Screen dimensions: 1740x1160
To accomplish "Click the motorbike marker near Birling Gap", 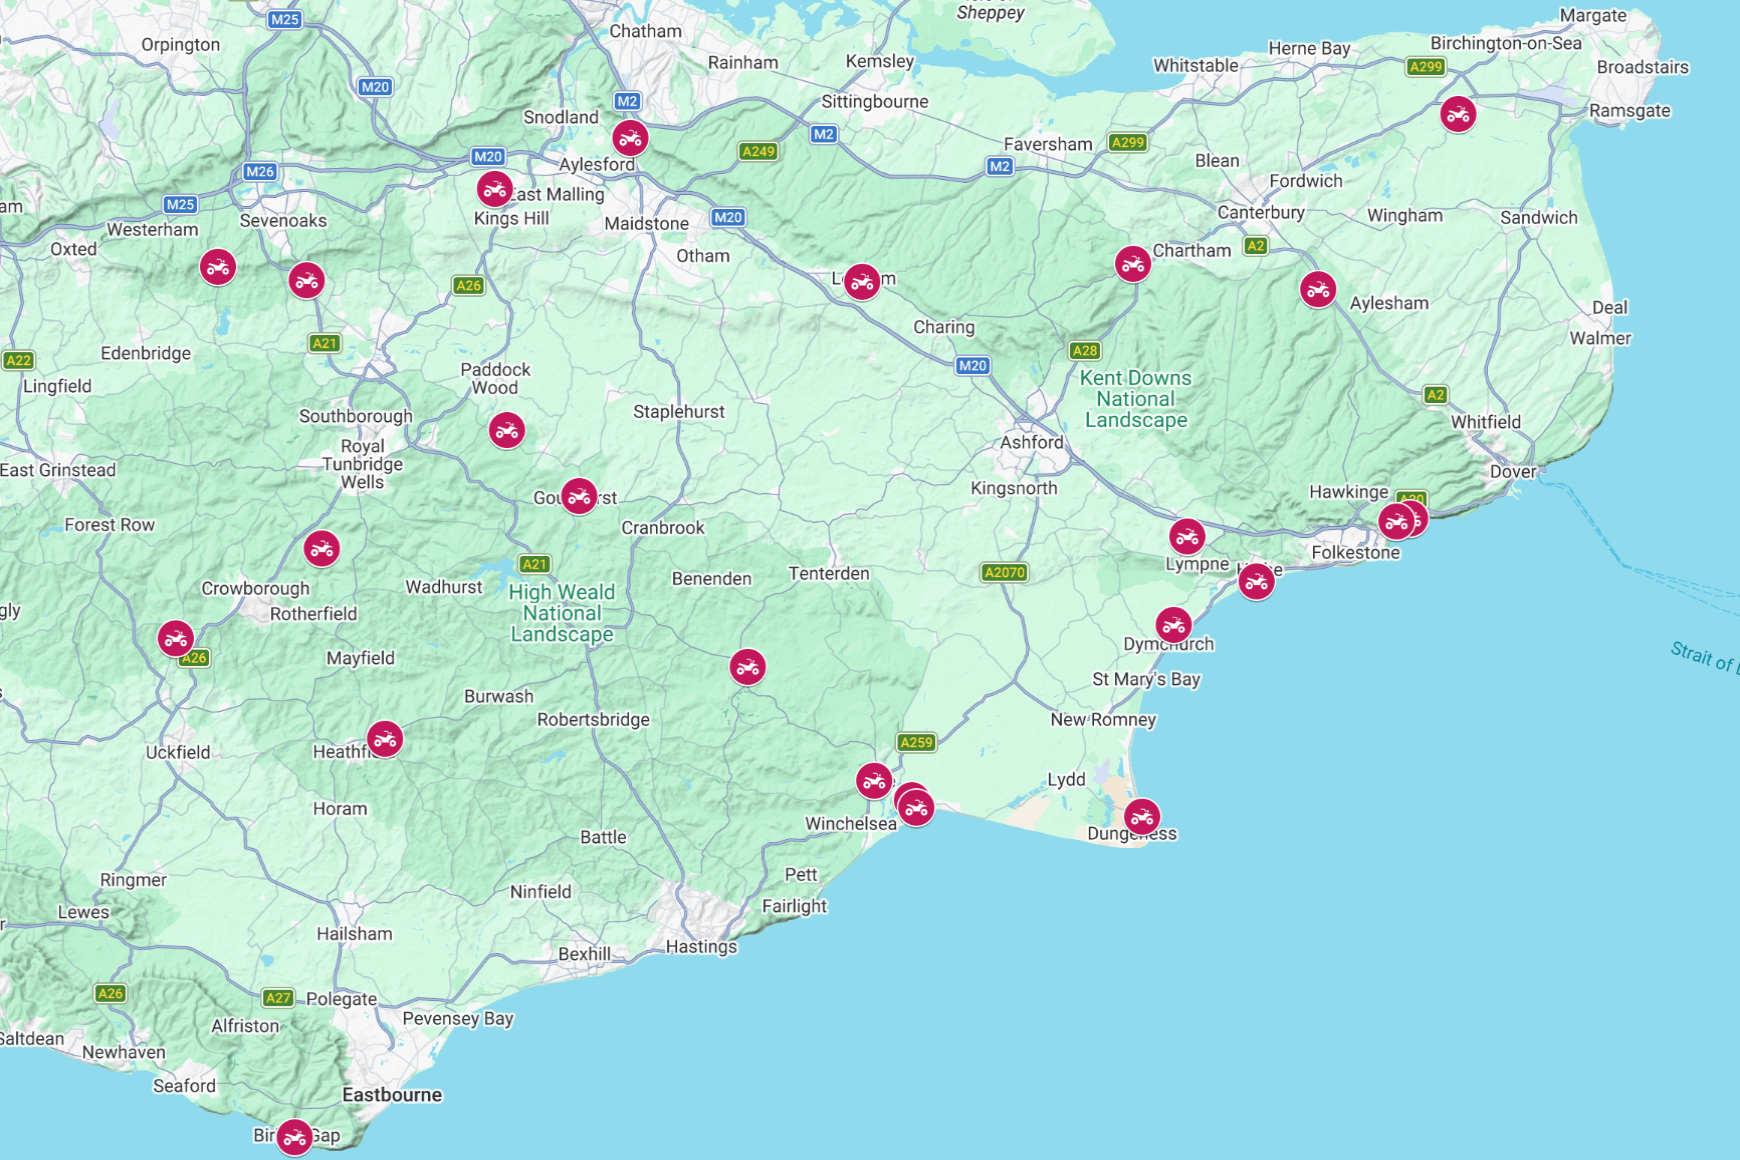I will [x=294, y=1137].
